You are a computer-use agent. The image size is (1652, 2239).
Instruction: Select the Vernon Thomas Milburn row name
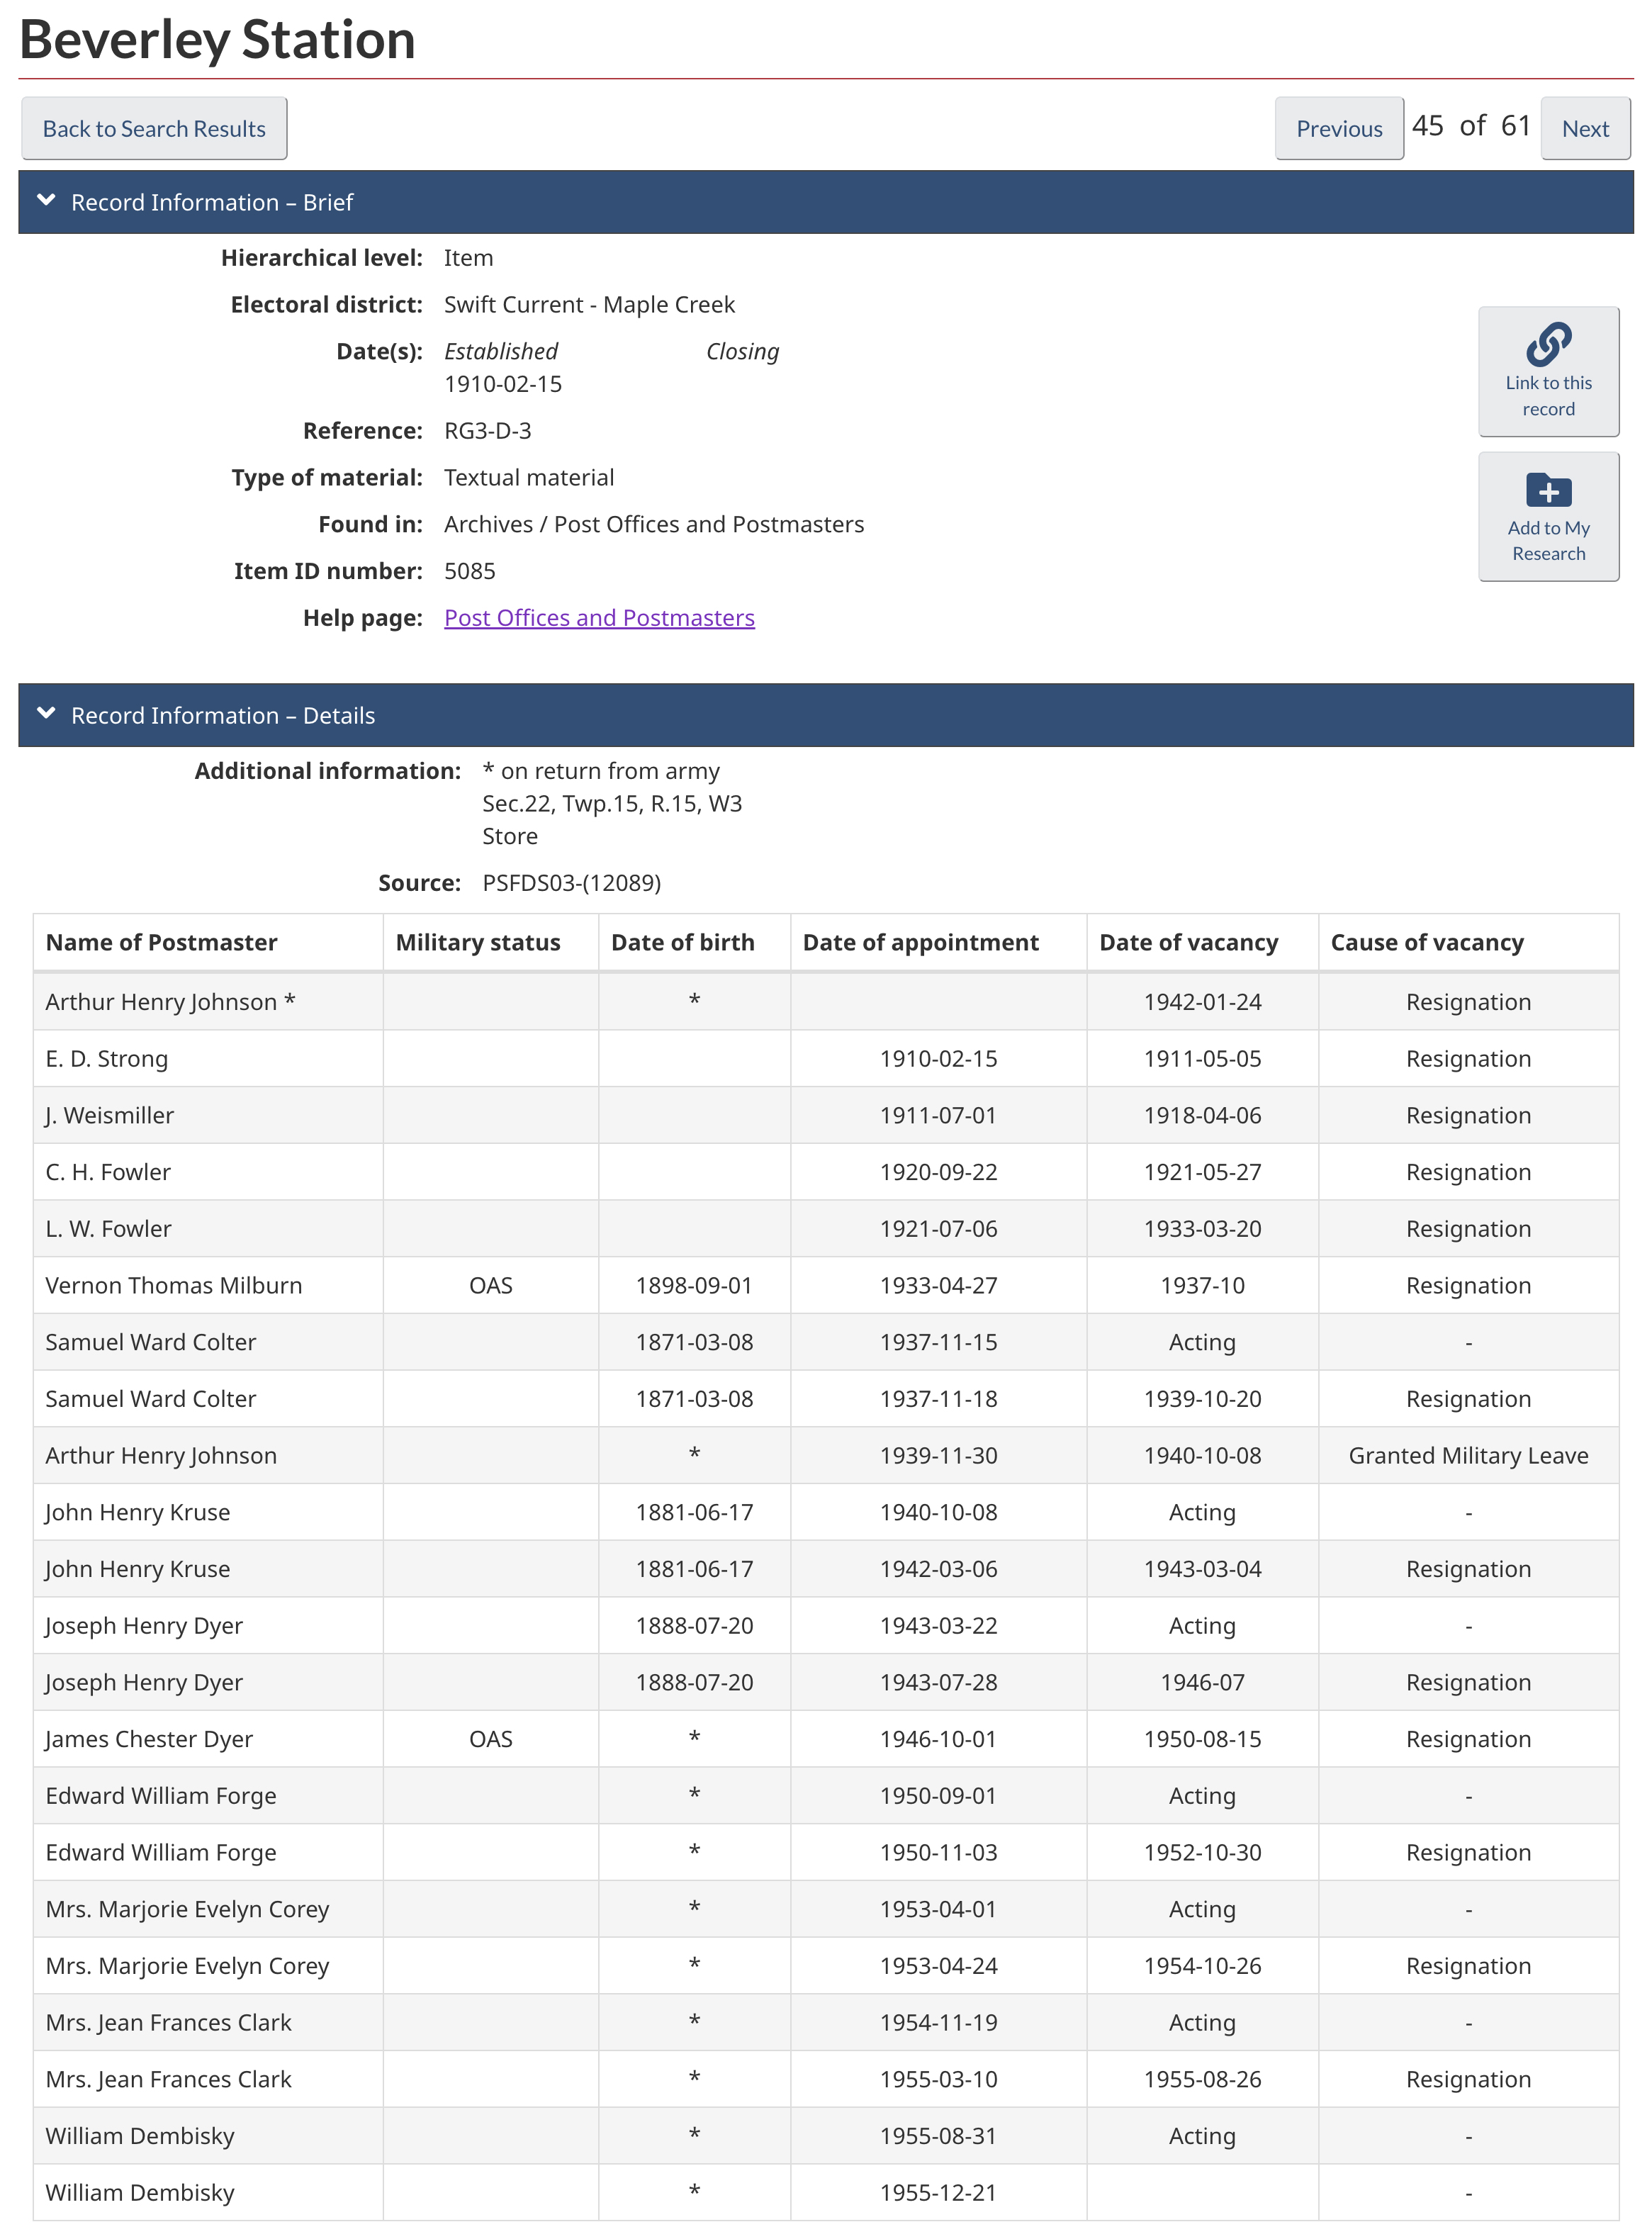coord(174,1285)
